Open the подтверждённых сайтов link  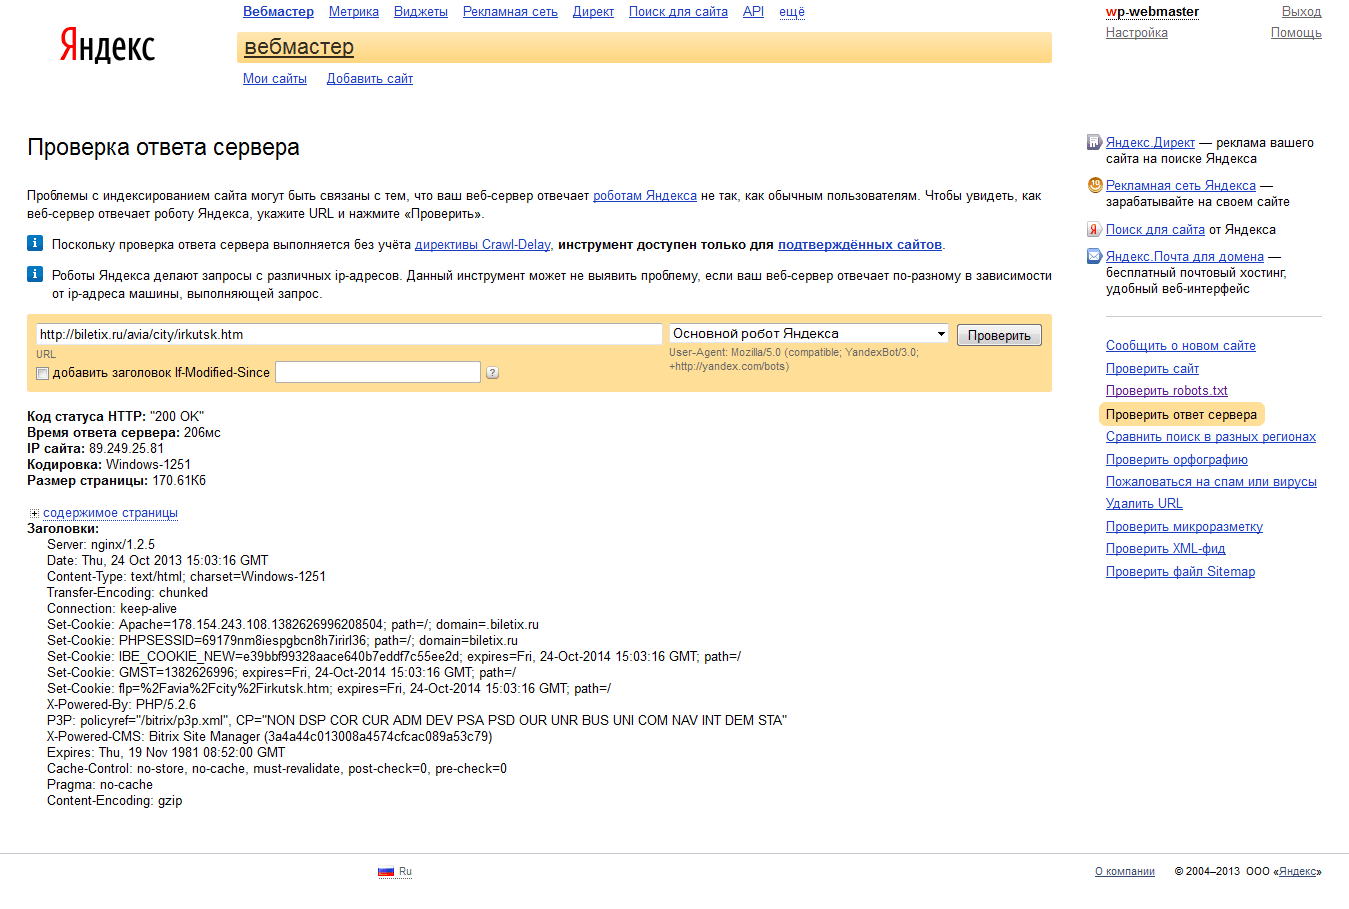pyautogui.click(x=860, y=245)
